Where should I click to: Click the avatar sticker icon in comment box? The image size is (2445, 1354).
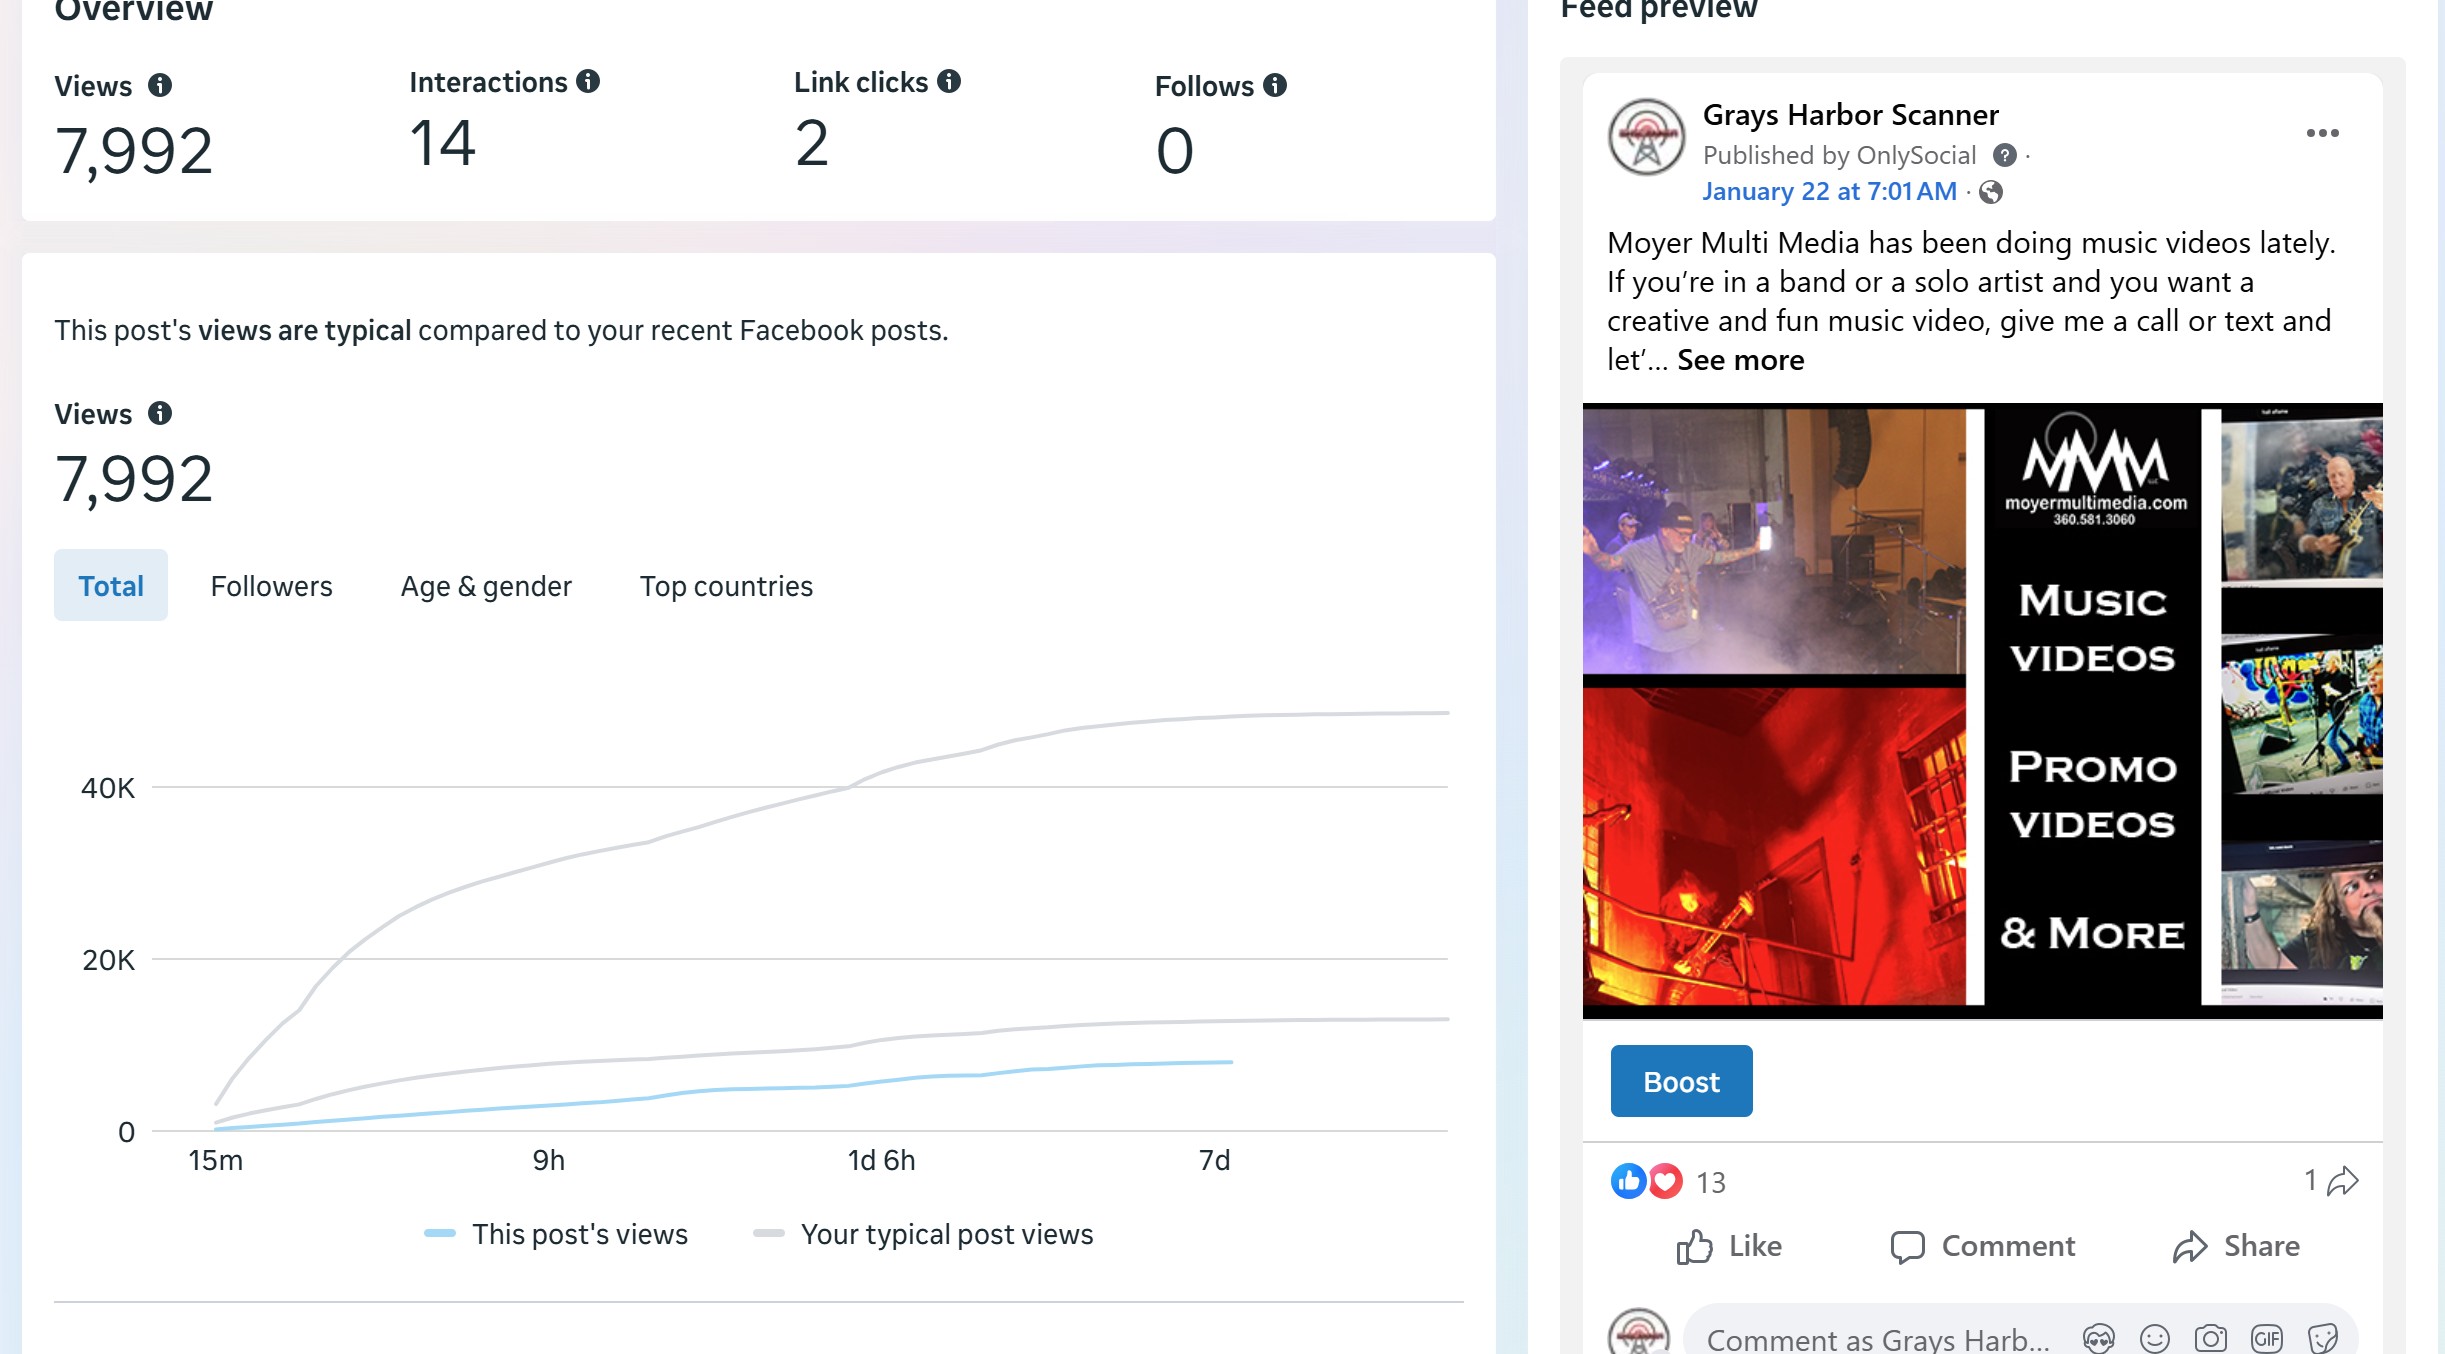pyautogui.click(x=2098, y=1337)
